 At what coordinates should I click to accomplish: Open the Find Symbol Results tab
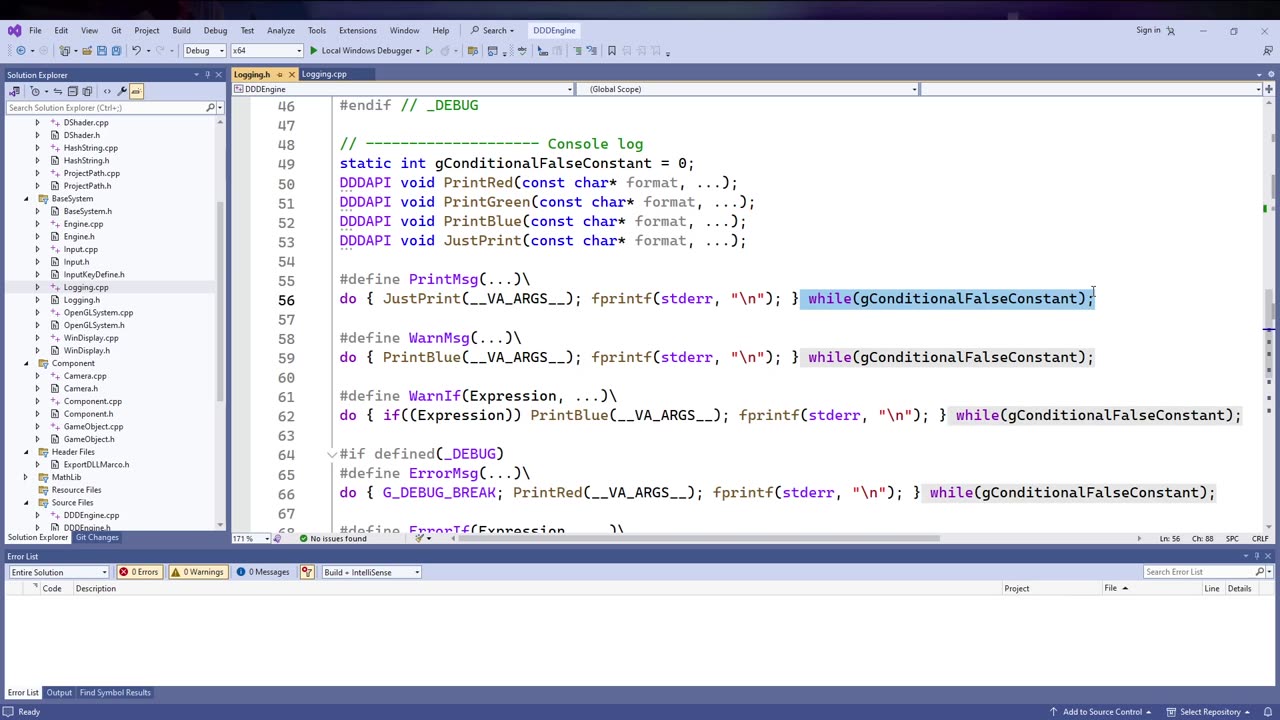115,693
